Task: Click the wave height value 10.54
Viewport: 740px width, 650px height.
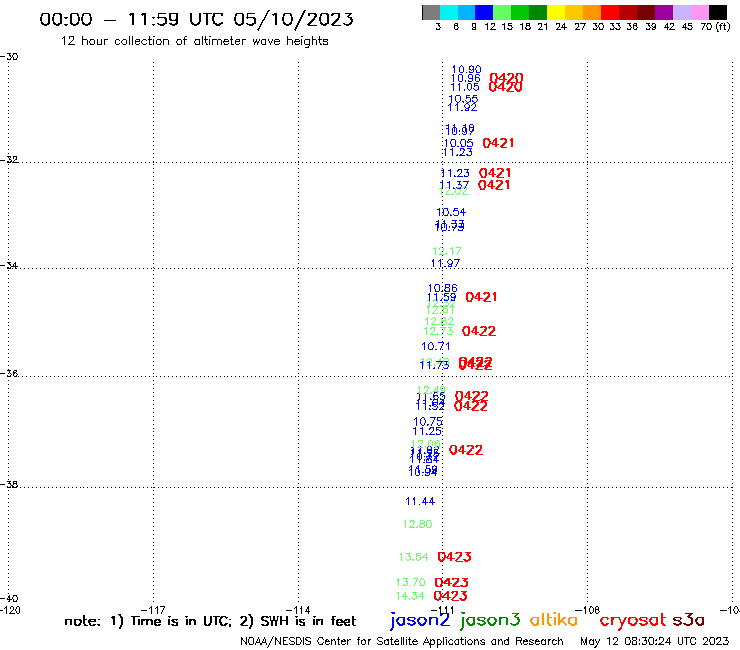Action: 451,212
